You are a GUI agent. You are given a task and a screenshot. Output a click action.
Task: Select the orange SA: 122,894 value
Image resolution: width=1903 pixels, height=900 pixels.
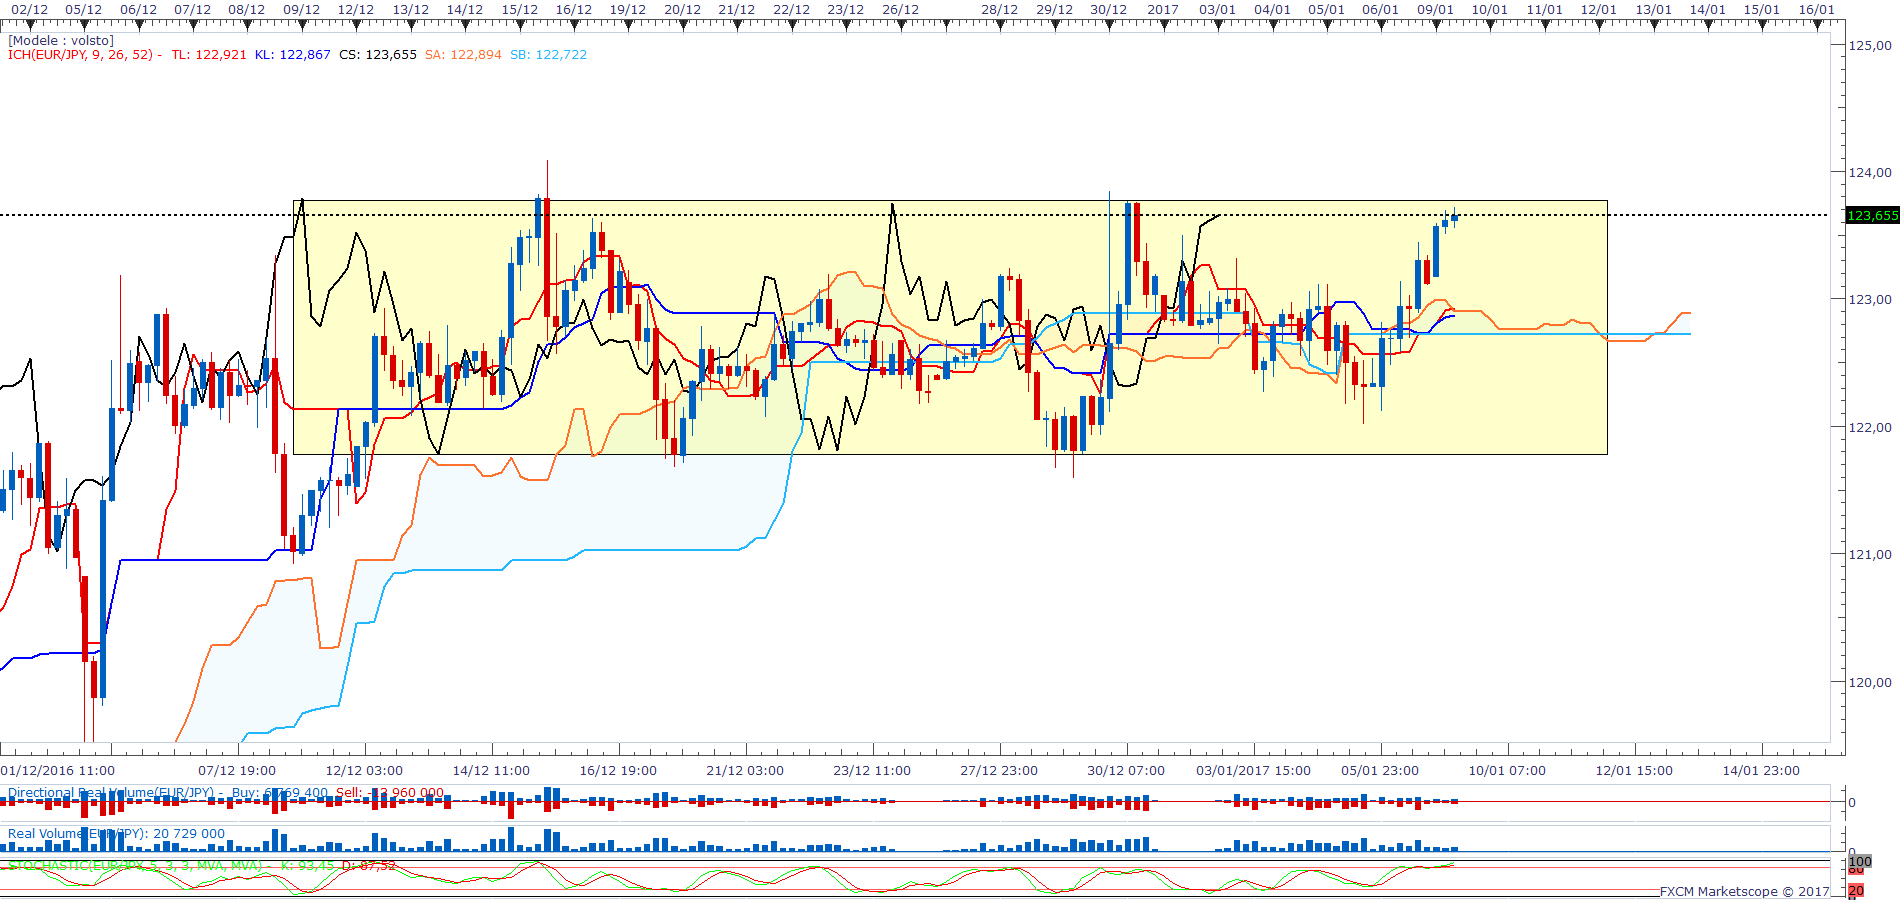pyautogui.click(x=463, y=55)
